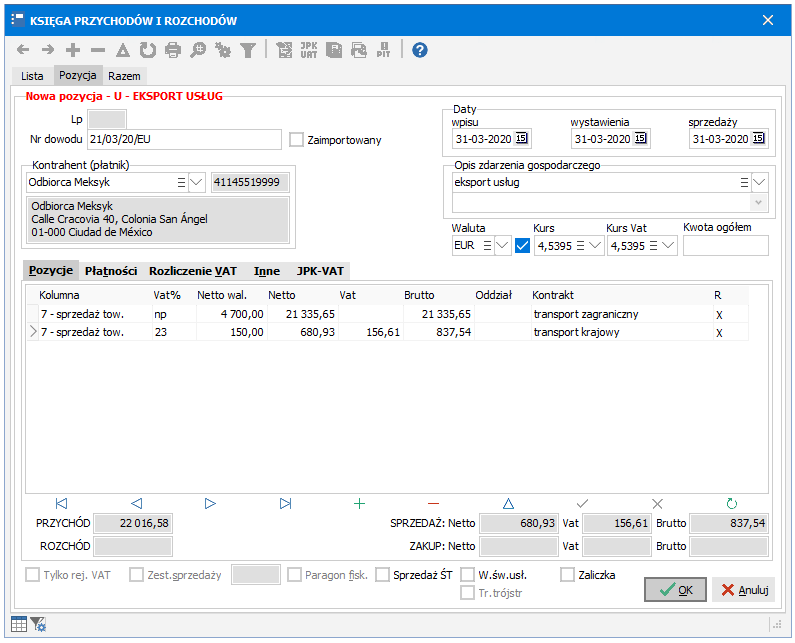
Task: Open calendar for data sprzedaży
Action: 758,138
